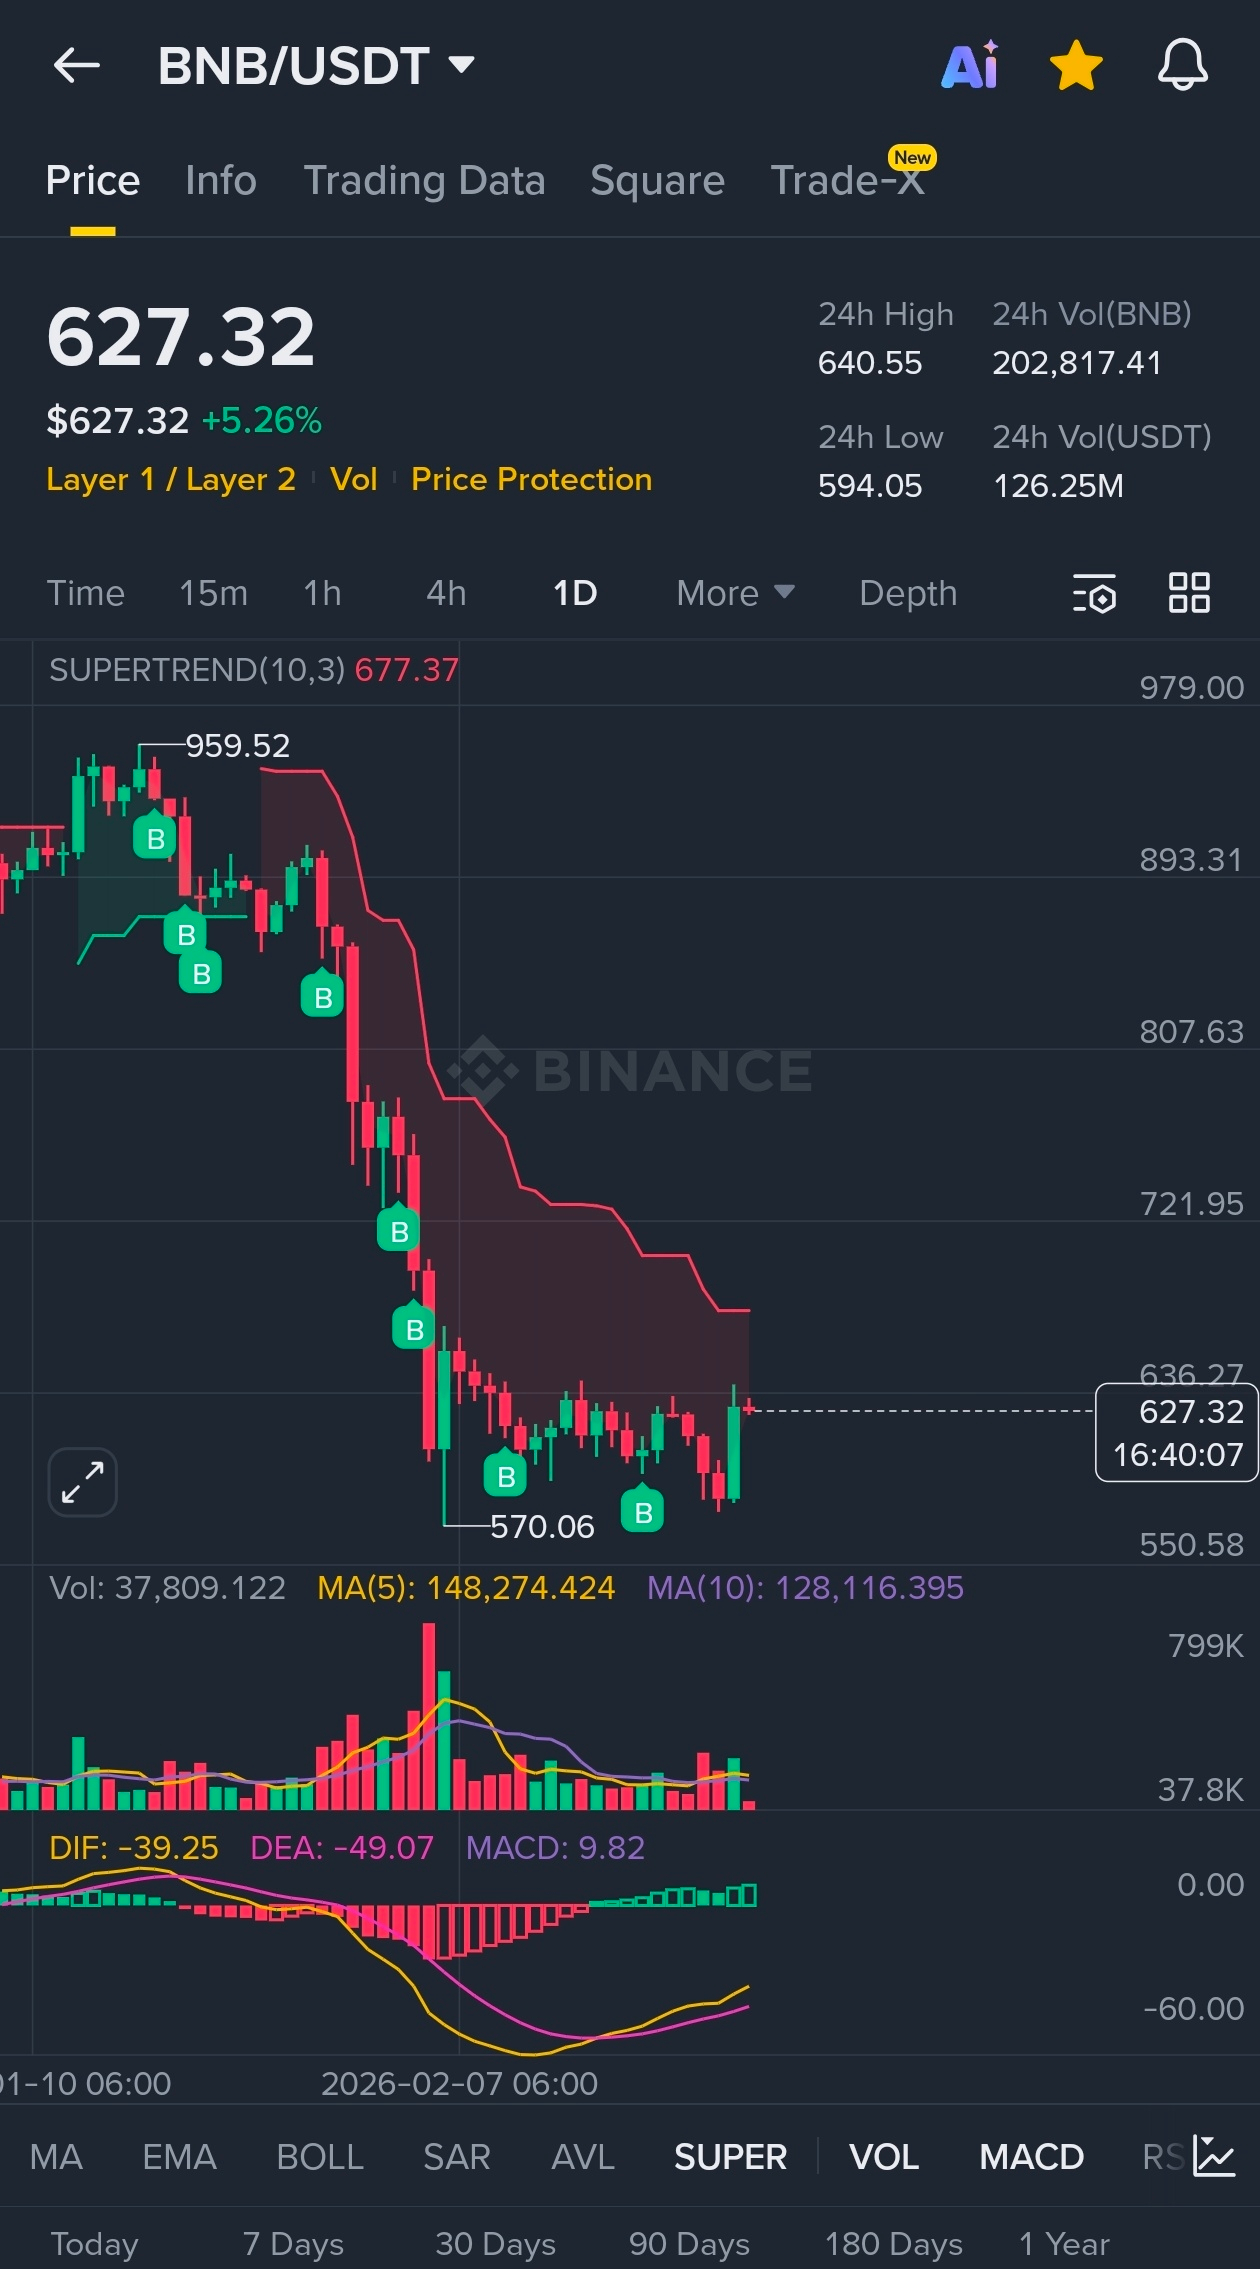
Task: Open the Trade-X tab
Action: tap(848, 181)
